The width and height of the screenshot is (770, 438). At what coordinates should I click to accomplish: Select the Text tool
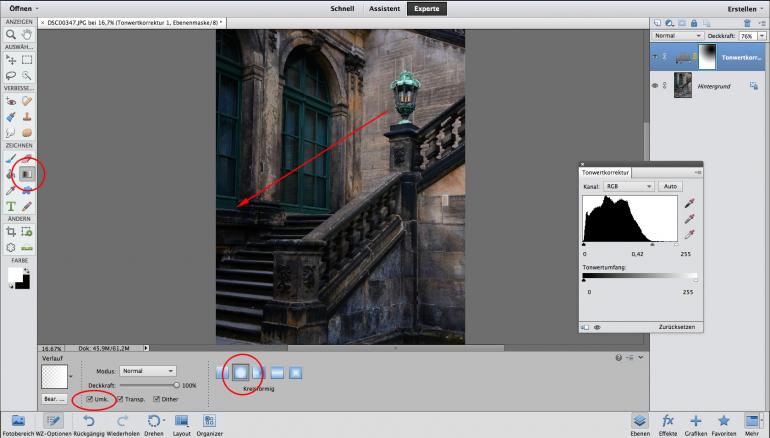click(11, 206)
